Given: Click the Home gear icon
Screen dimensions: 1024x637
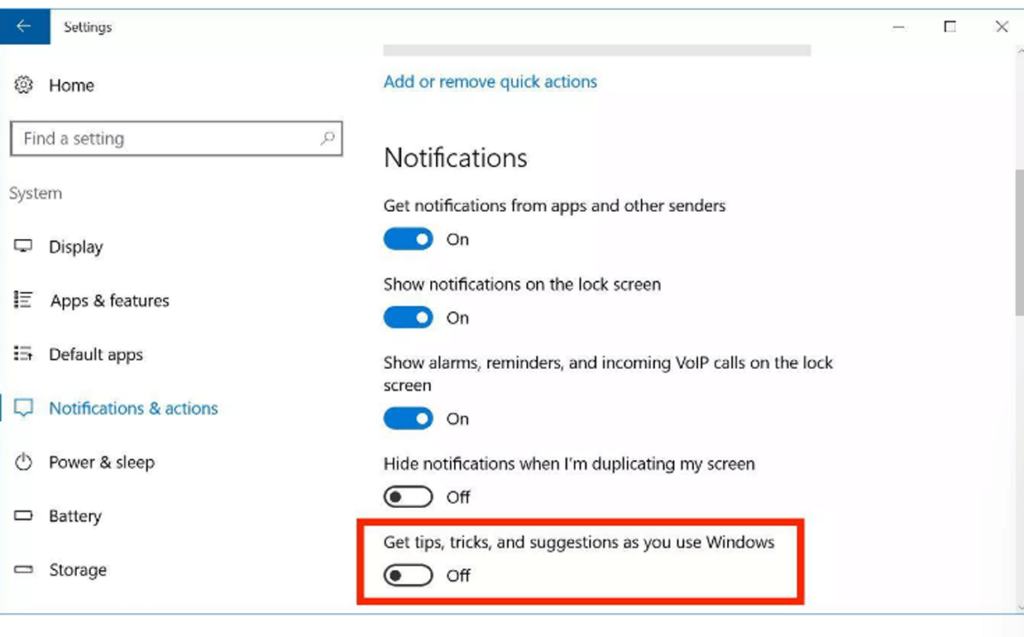Looking at the screenshot, I should click(24, 85).
